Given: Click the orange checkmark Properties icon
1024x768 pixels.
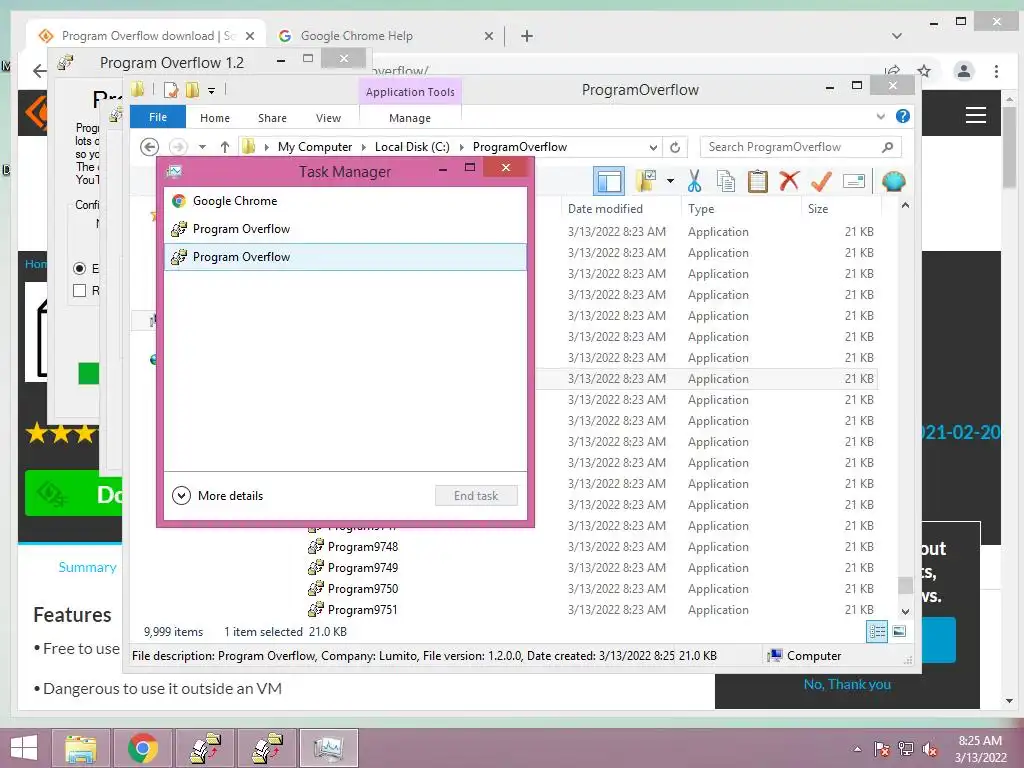Looking at the screenshot, I should click(821, 181).
